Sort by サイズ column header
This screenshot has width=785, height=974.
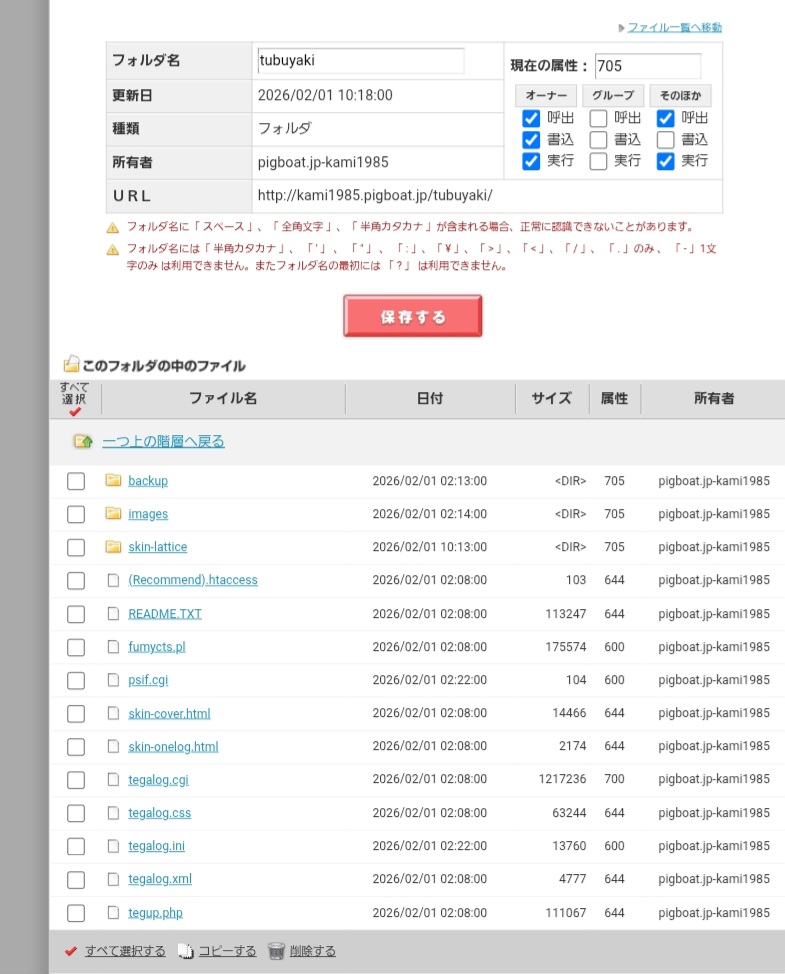[x=551, y=398]
